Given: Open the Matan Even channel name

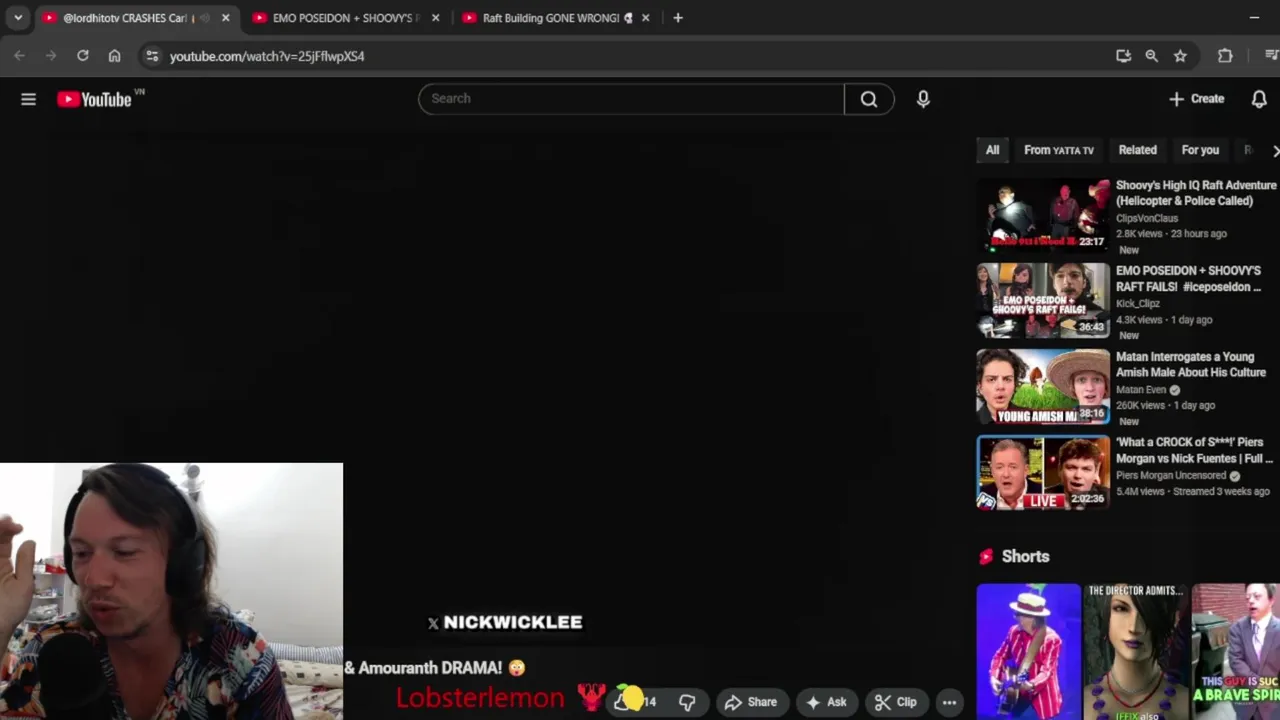Looking at the screenshot, I should point(1141,390).
